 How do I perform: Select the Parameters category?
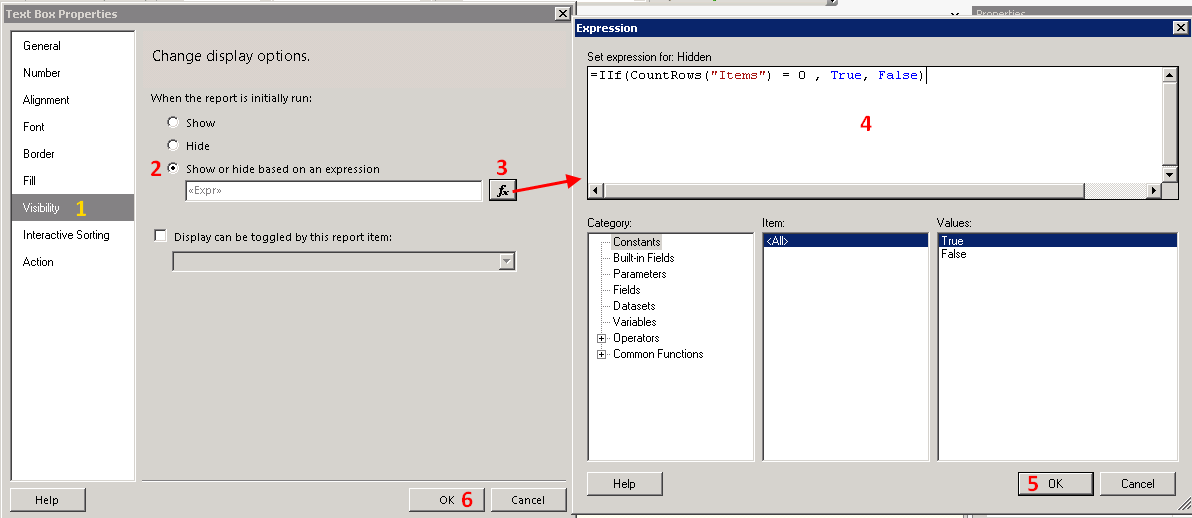[x=639, y=274]
